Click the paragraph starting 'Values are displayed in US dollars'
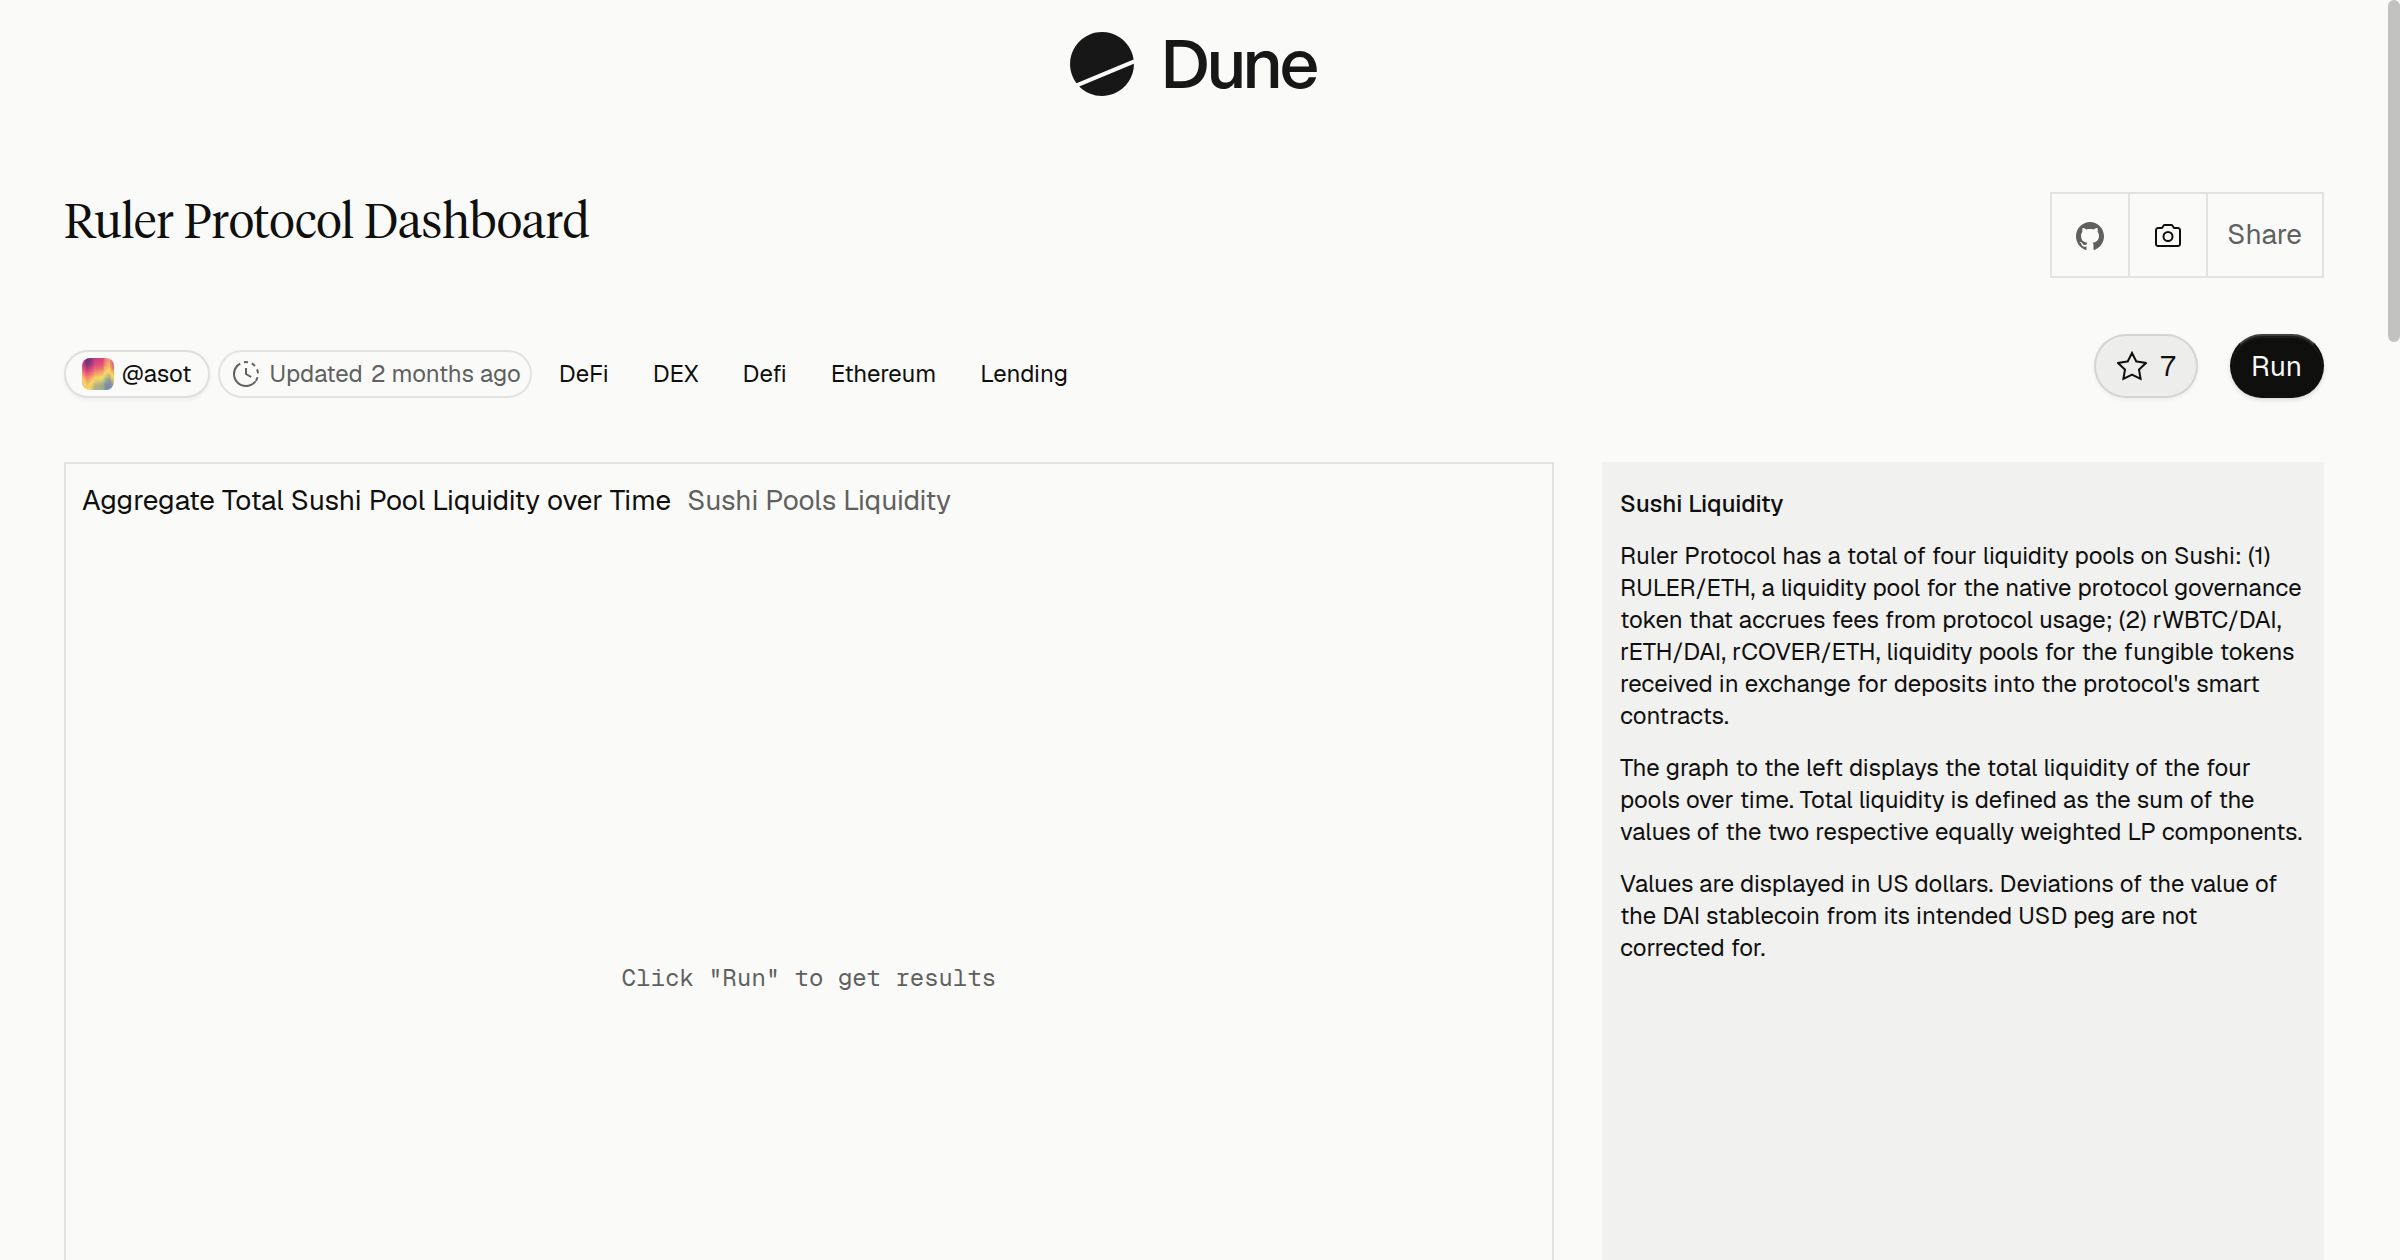 (x=1948, y=916)
